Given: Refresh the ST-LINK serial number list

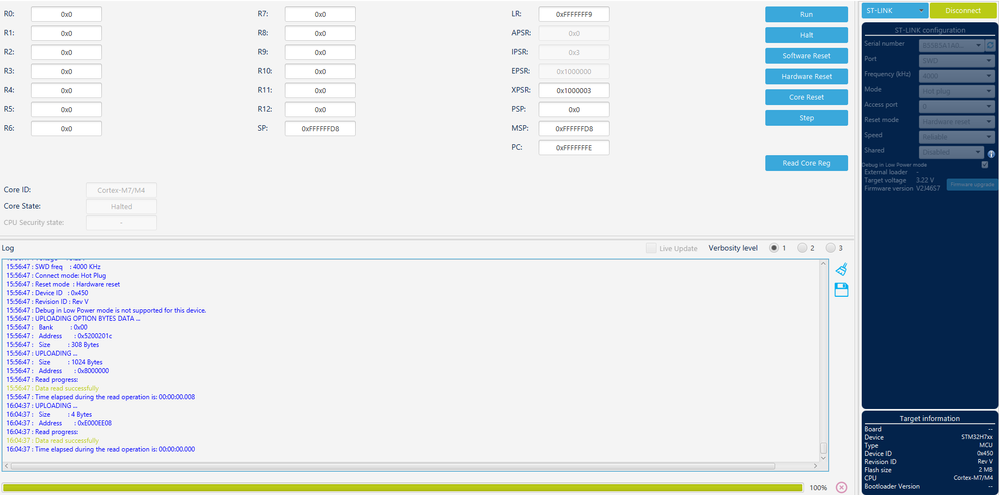Looking at the screenshot, I should pyautogui.click(x=989, y=45).
